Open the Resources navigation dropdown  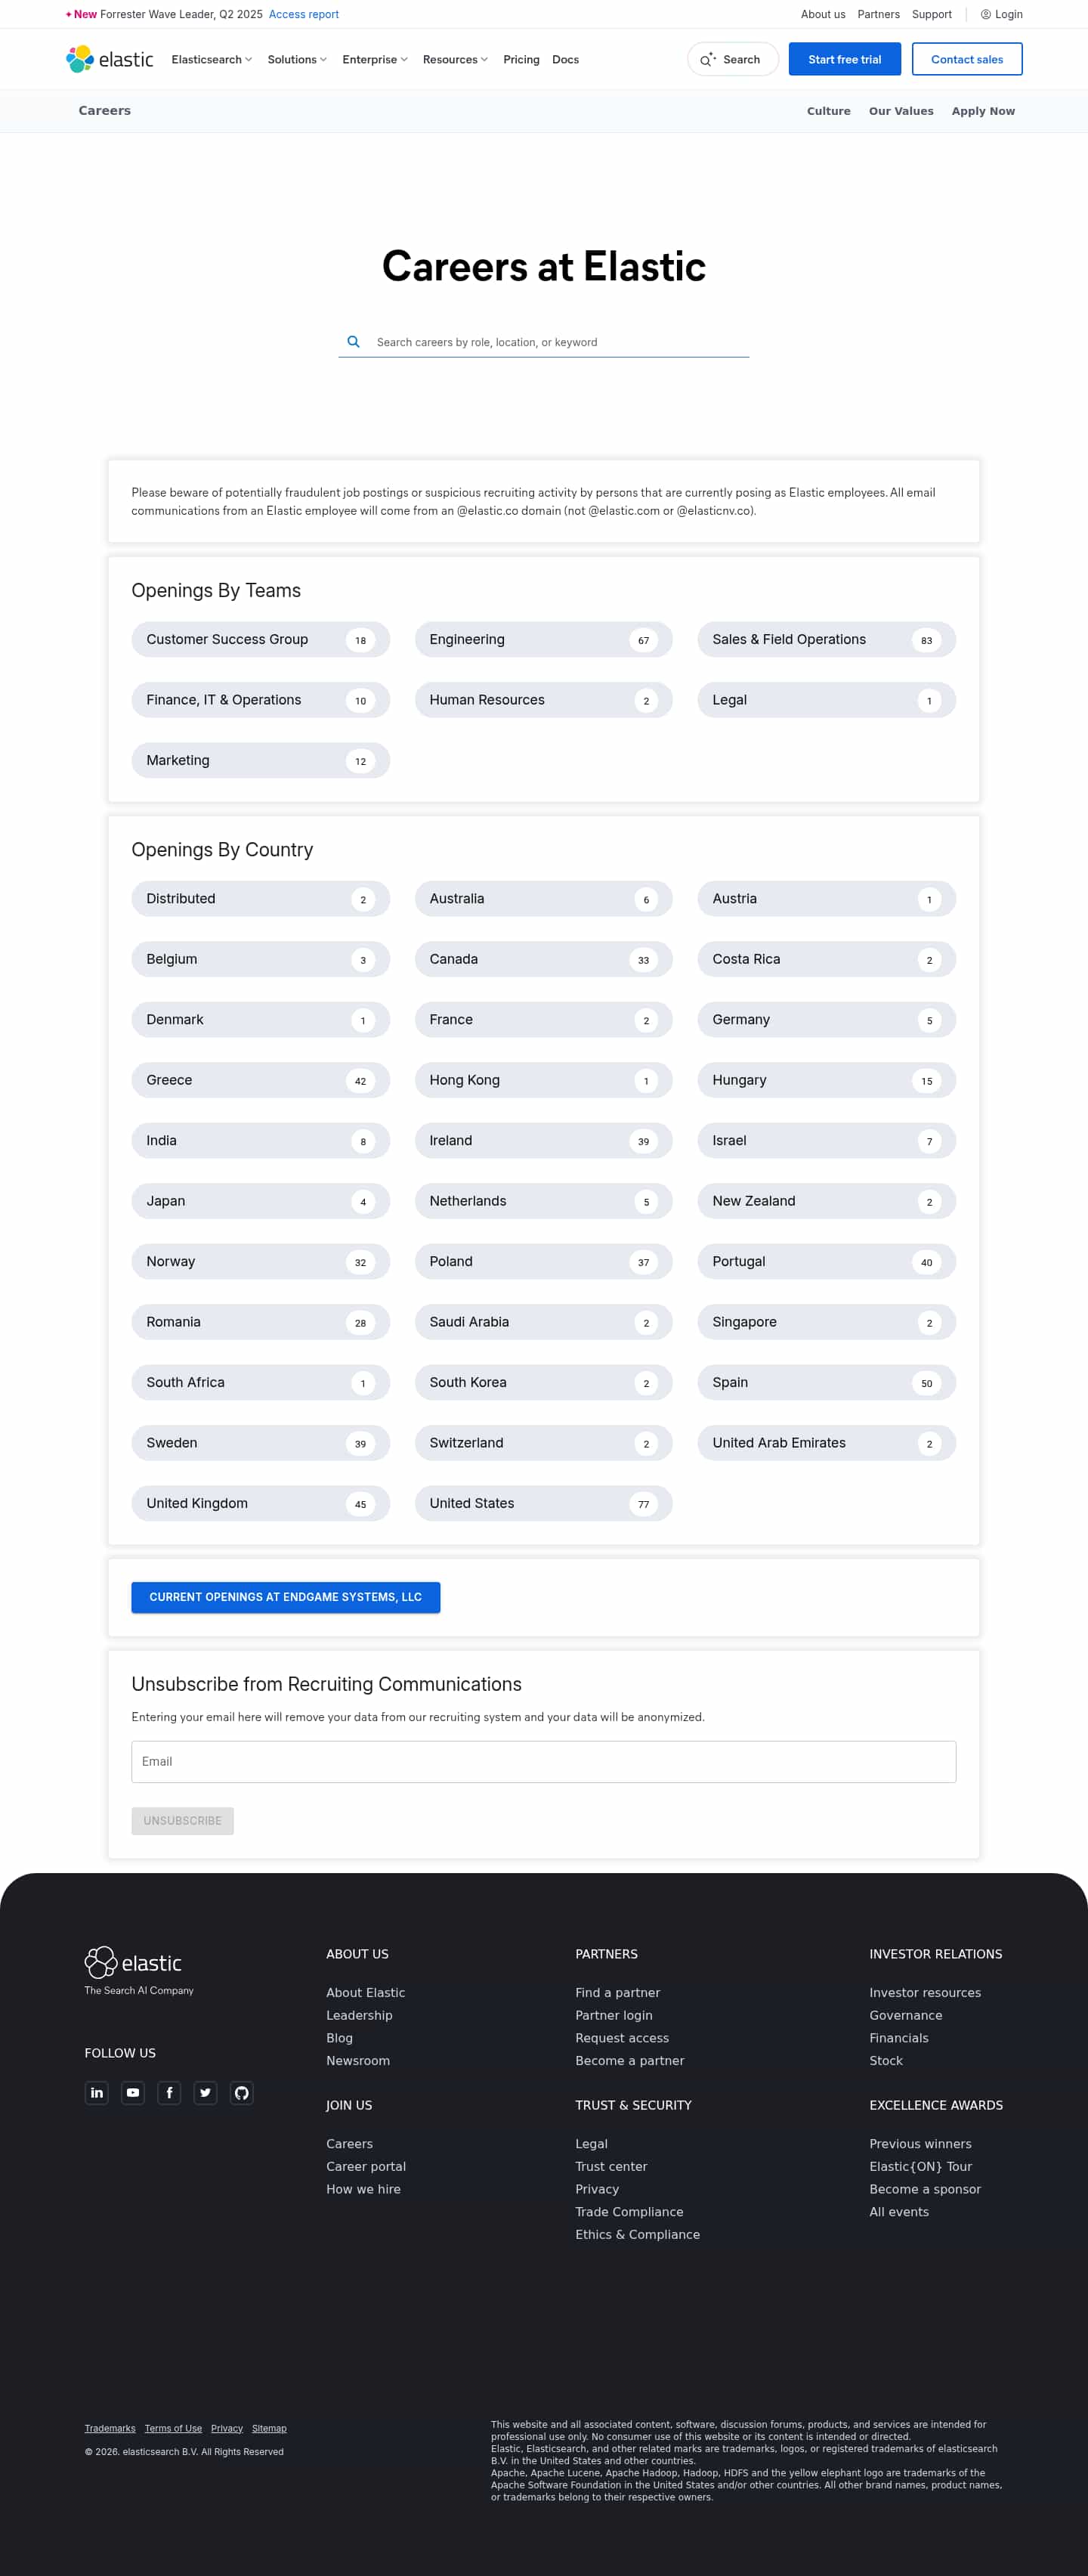point(455,59)
